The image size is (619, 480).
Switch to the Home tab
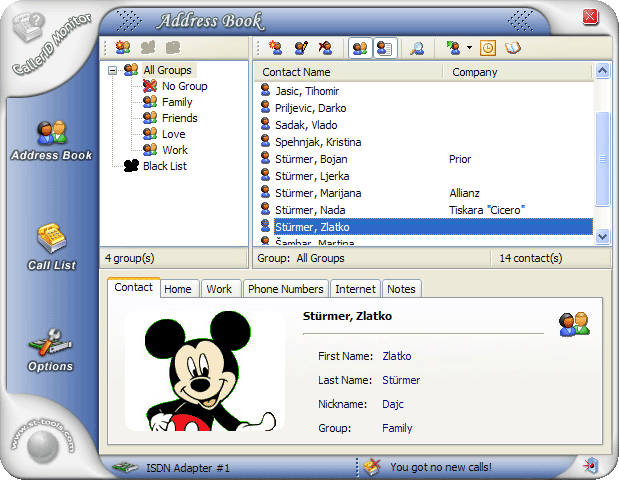[x=178, y=289]
